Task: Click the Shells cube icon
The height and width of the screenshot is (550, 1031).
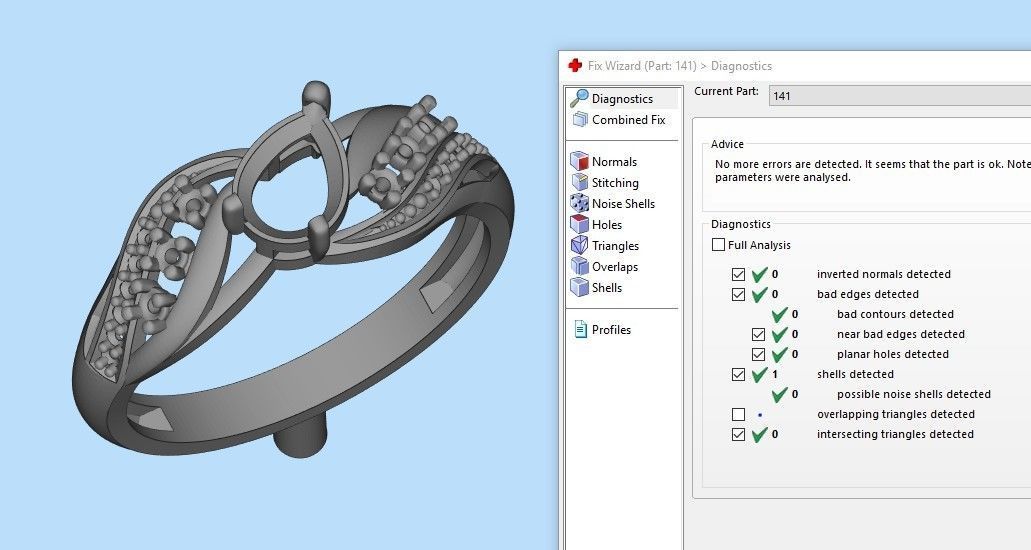Action: tap(579, 288)
